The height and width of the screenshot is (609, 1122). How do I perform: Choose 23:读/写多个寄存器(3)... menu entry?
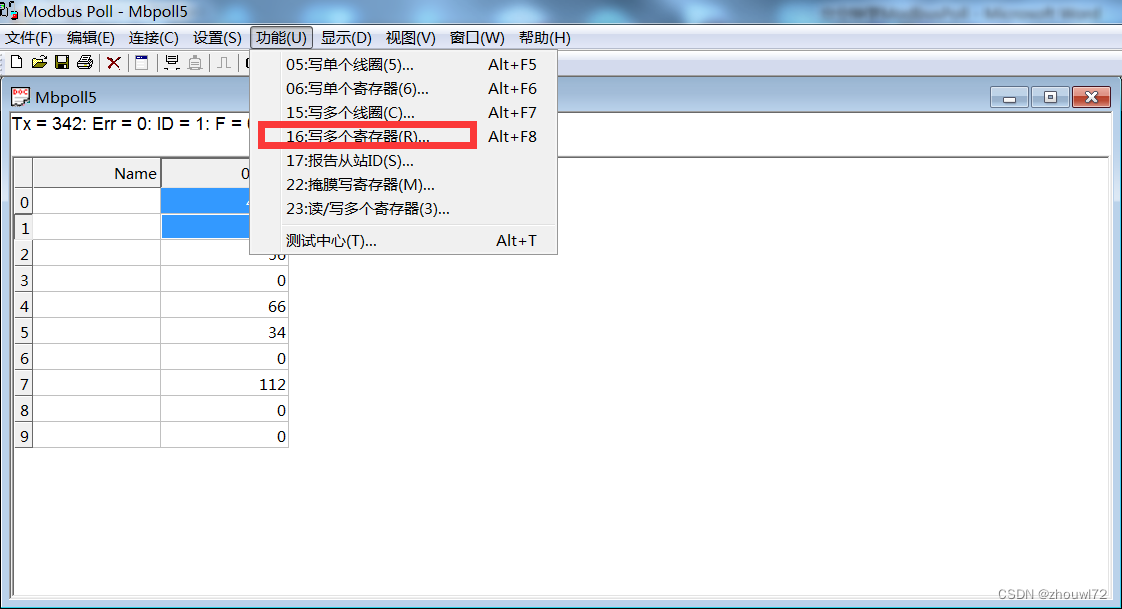(x=404, y=208)
